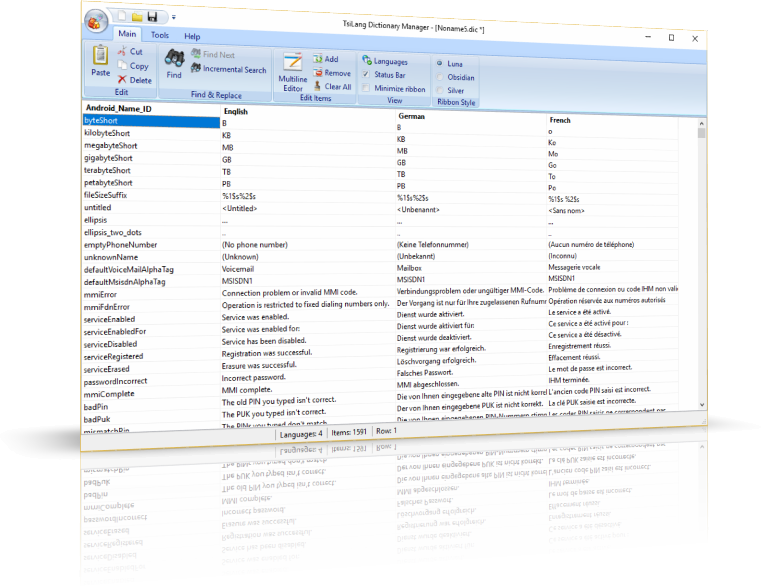This screenshot has height=586, width=761.
Task: Click the Delete red X icon
Action: tap(122, 79)
